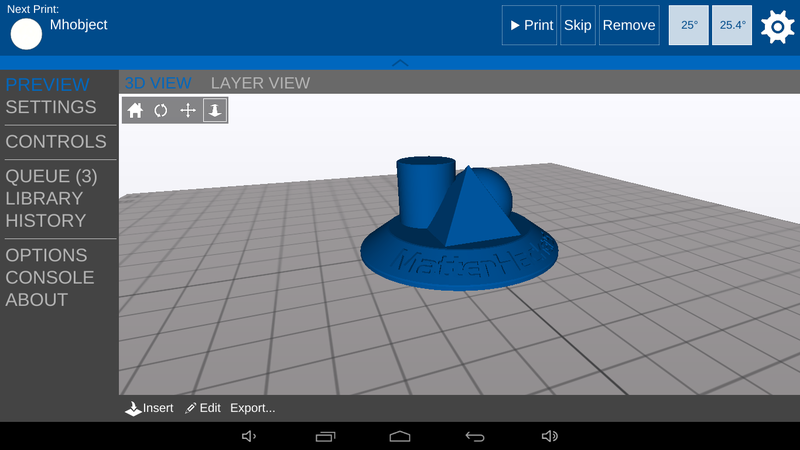Raise volume using Android nav bar
This screenshot has width=800, height=450.
coord(549,436)
